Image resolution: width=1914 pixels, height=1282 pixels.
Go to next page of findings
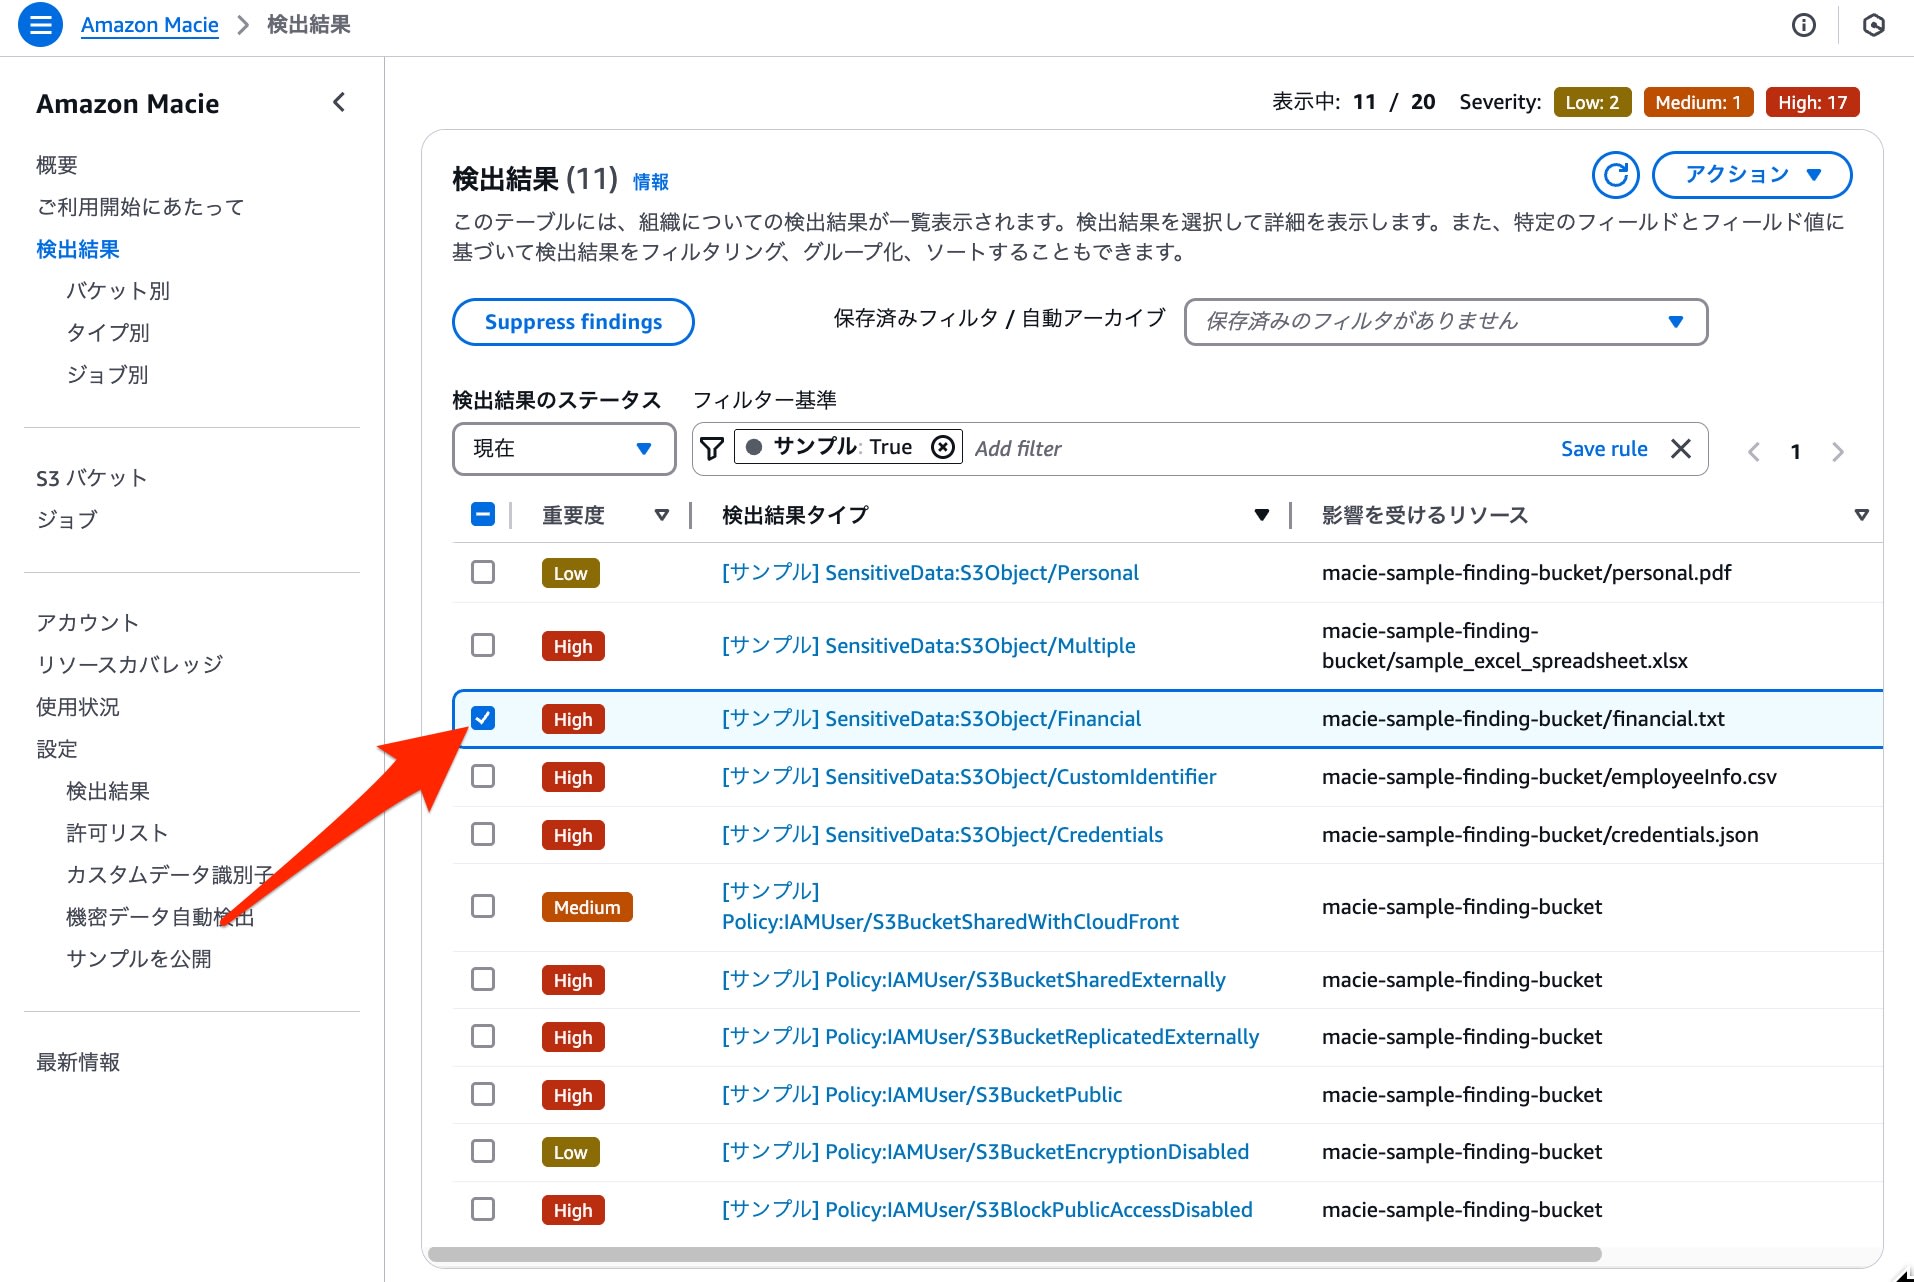[1838, 451]
